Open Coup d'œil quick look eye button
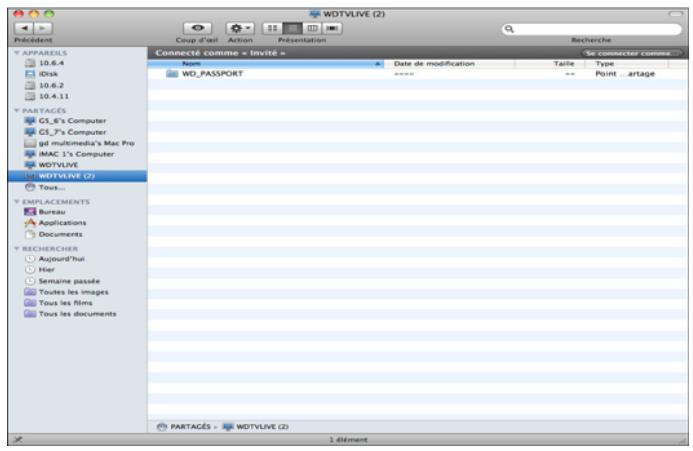Screen dimensions: 693x451 [197, 28]
